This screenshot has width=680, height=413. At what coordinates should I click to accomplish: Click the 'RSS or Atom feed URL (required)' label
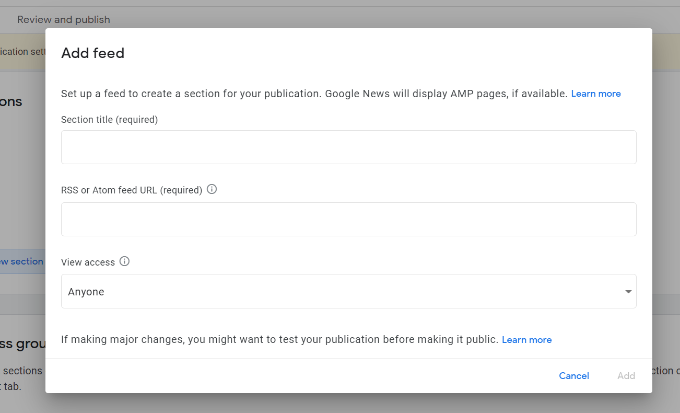(131, 190)
